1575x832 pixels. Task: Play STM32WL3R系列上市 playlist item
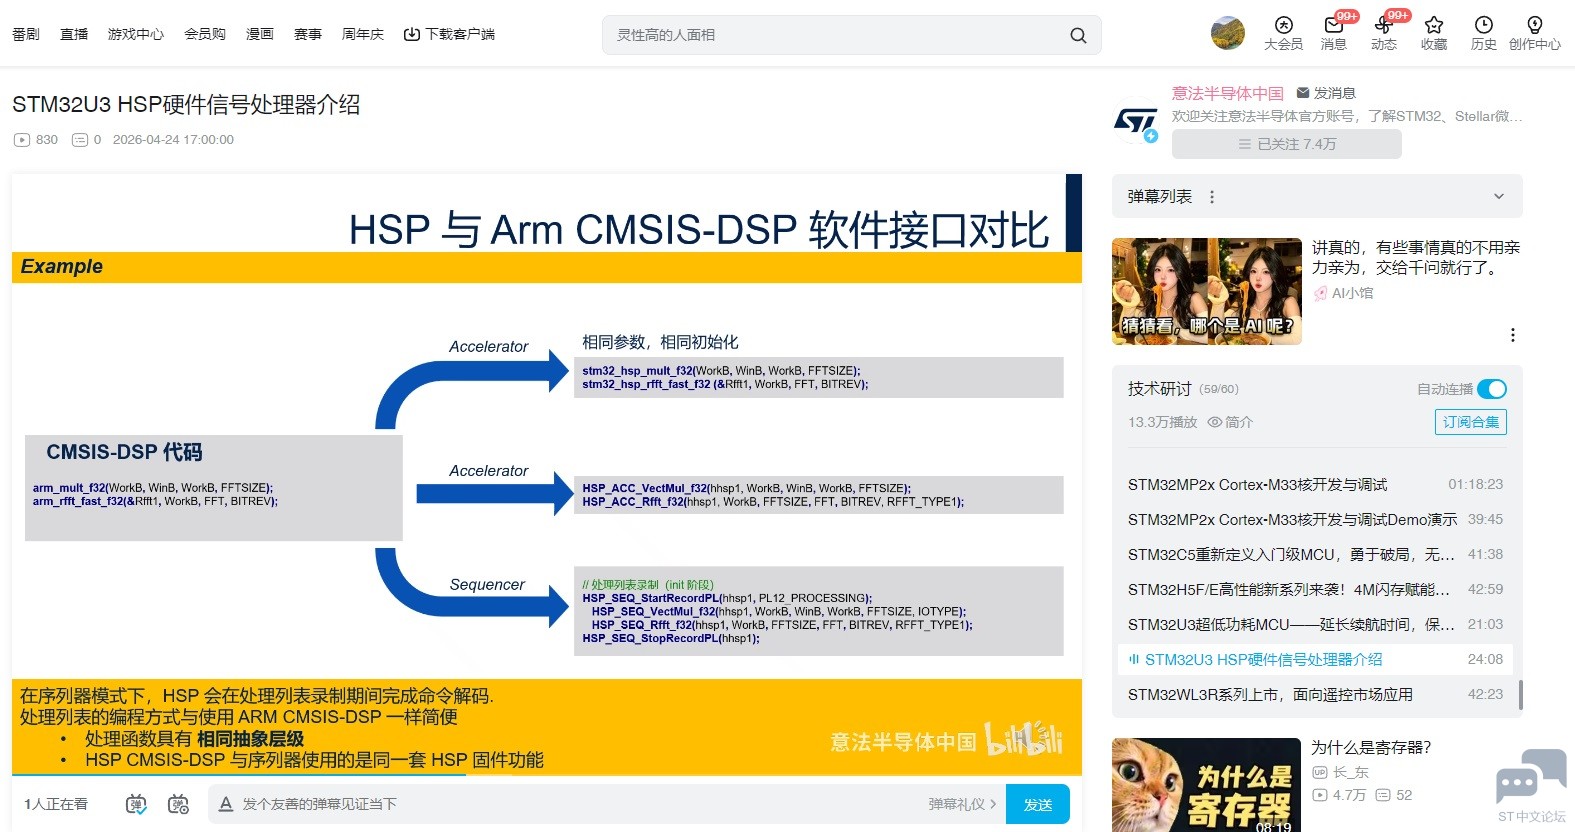pos(1315,694)
